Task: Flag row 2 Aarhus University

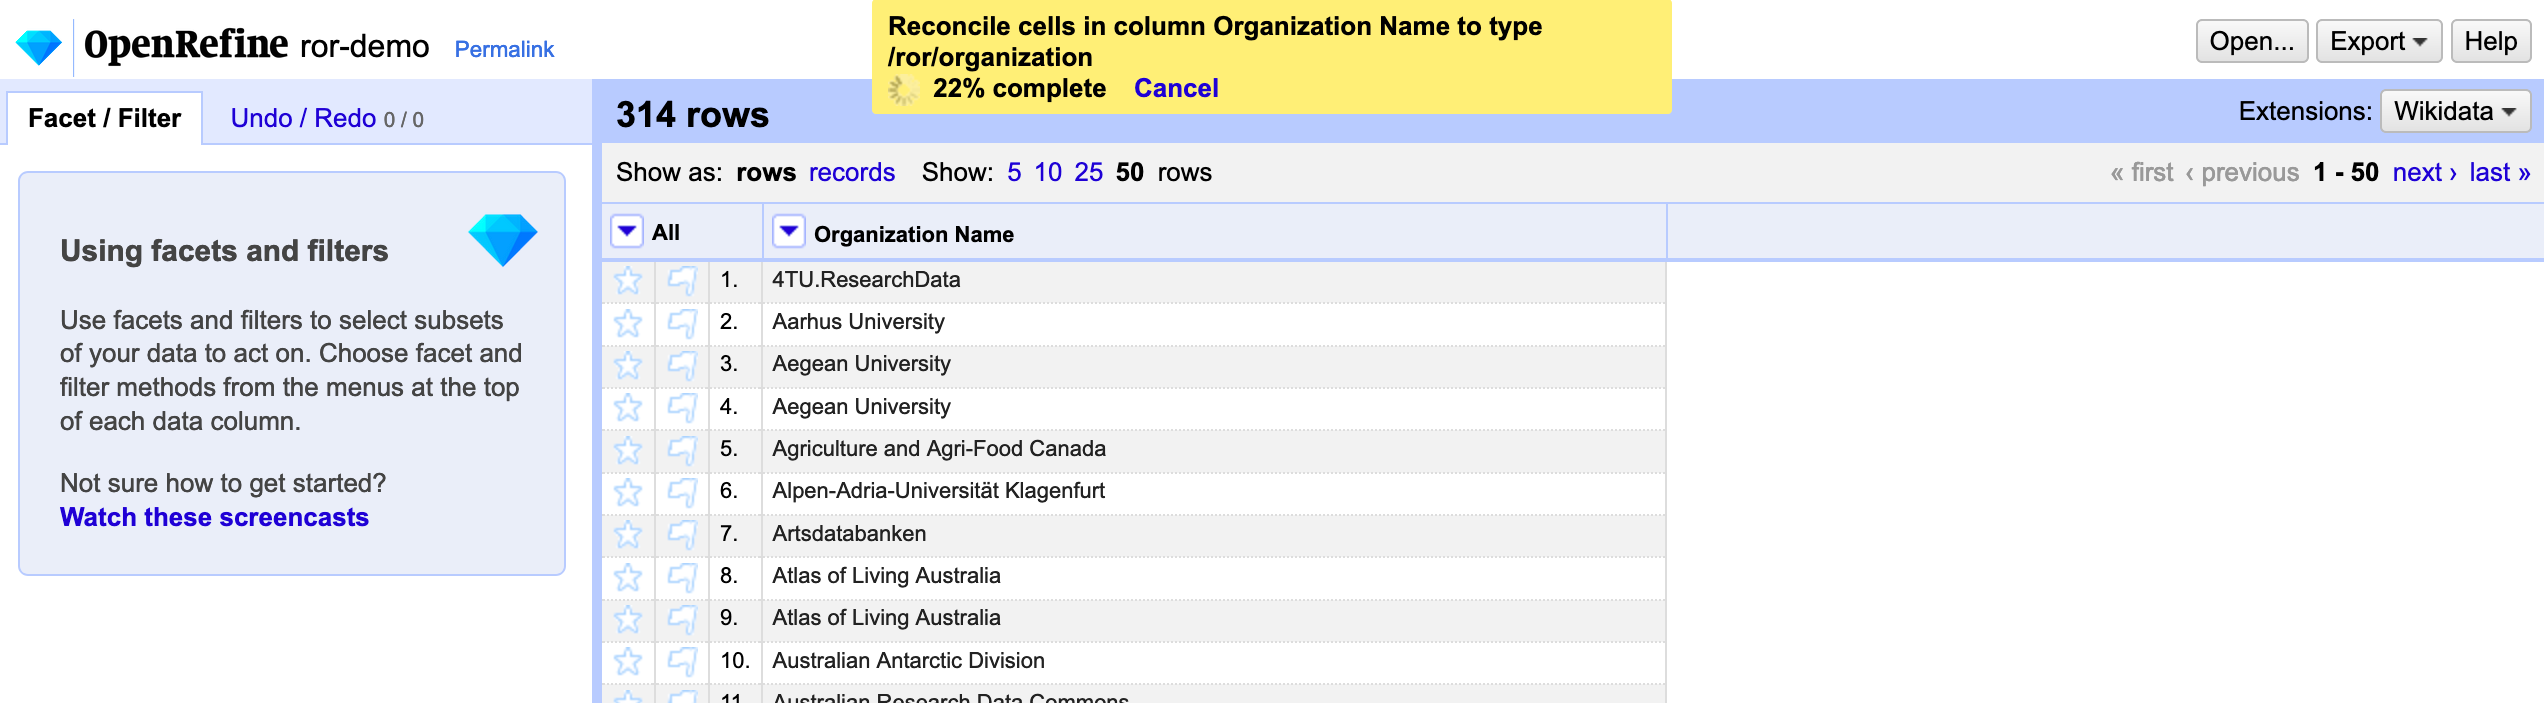Action: coord(682,322)
